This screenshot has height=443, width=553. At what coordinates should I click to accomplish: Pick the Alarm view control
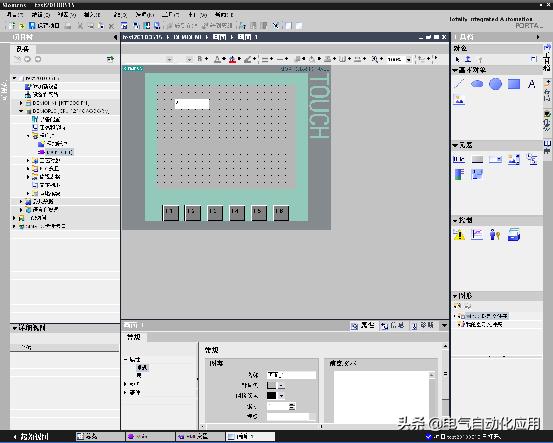coord(459,235)
